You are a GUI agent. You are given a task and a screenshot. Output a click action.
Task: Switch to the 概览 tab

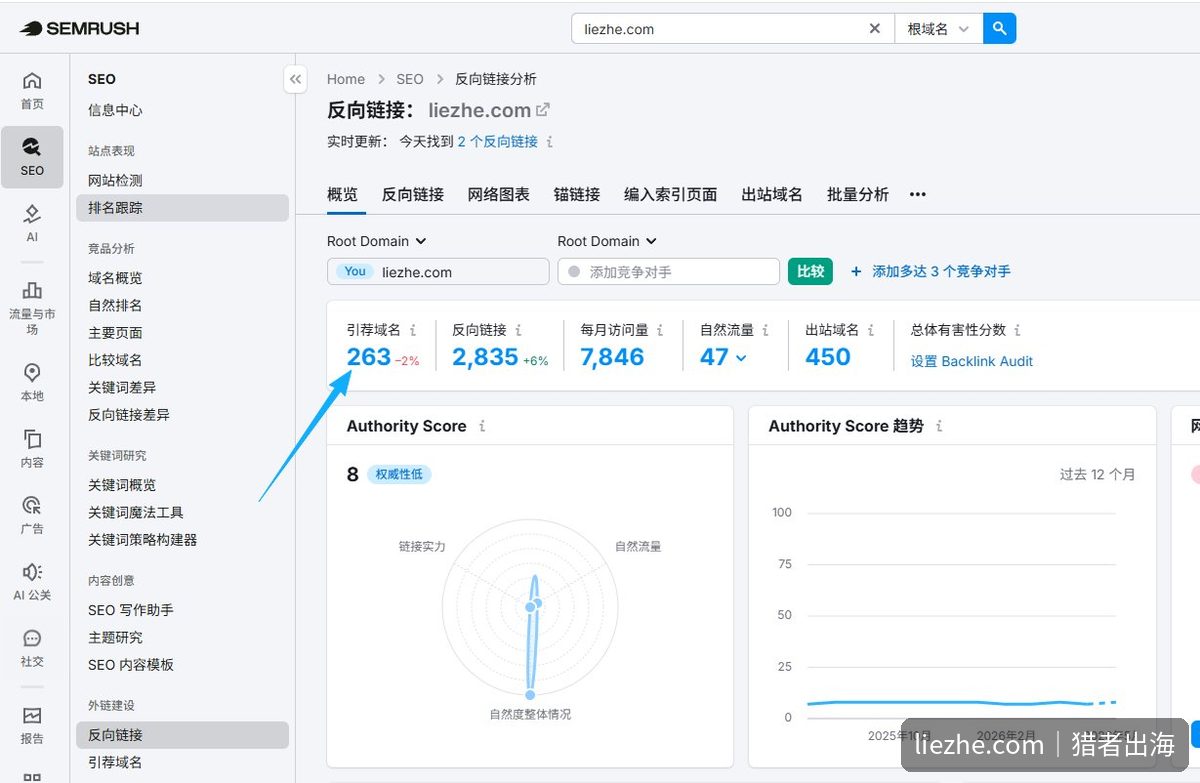[342, 195]
